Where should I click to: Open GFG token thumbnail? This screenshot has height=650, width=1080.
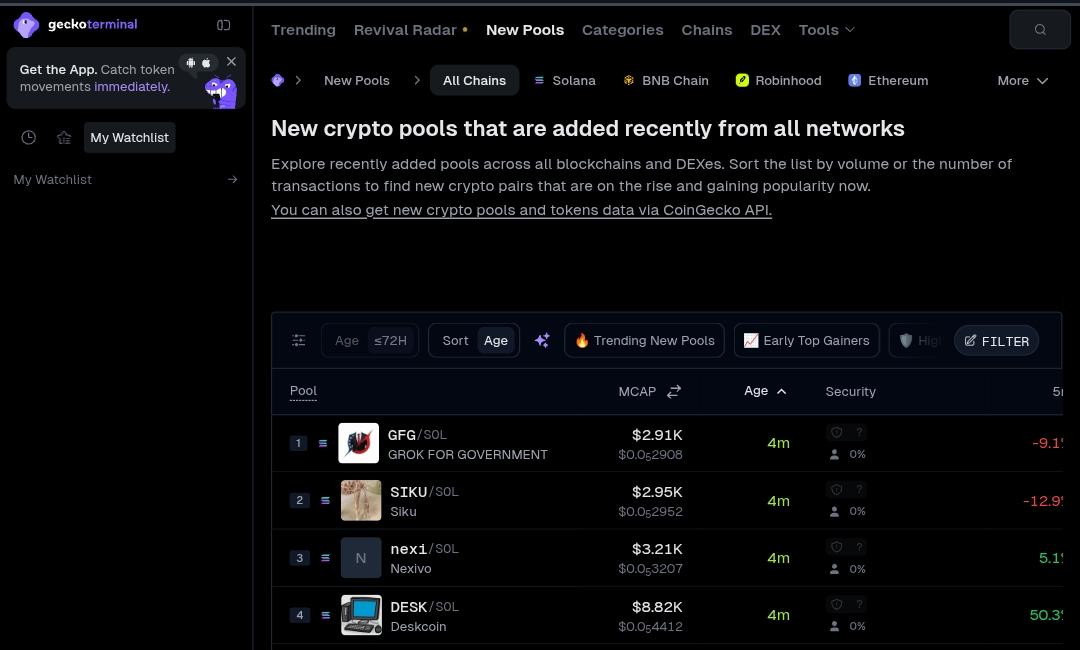(x=358, y=443)
